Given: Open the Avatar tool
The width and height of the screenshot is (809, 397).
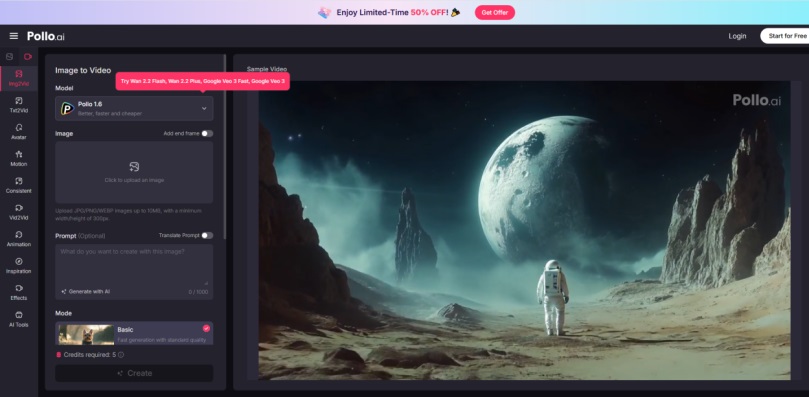Looking at the screenshot, I should 19,132.
